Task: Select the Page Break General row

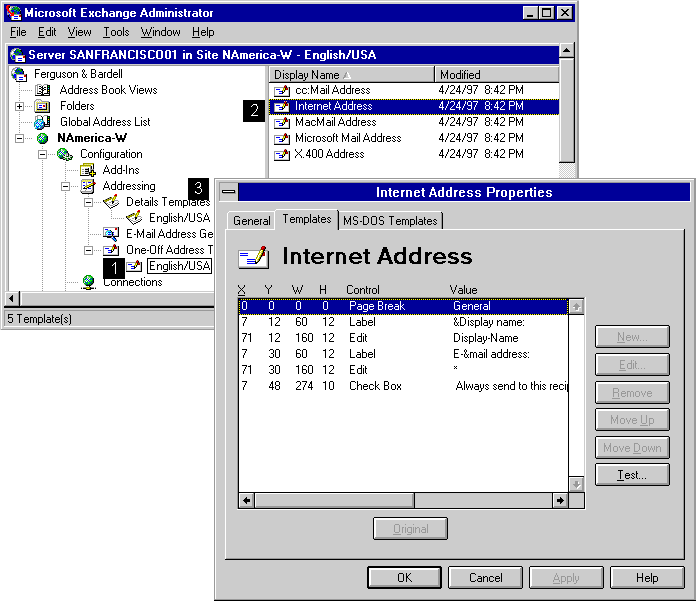Action: pyautogui.click(x=403, y=306)
